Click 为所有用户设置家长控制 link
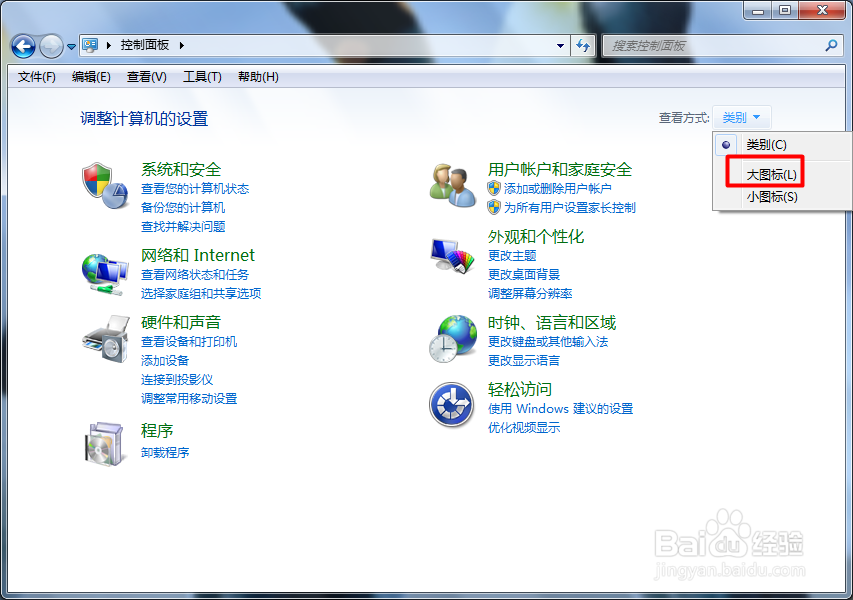Viewport: 853px width, 600px height. pos(570,207)
